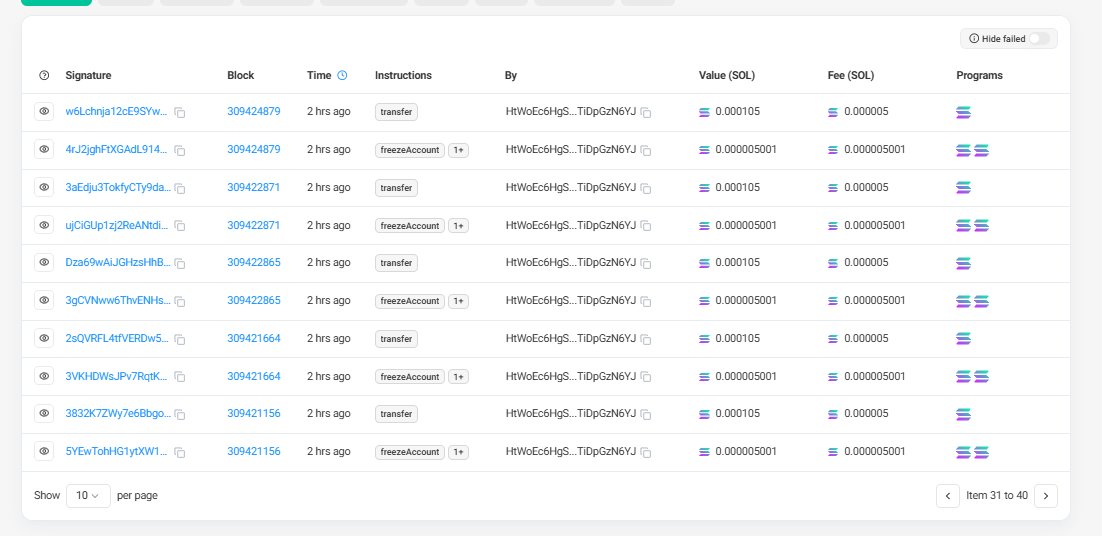1102x536 pixels.
Task: Expand 1+ instructions badge in ujCiGUp1zj2ReANtdi row
Action: tap(458, 225)
